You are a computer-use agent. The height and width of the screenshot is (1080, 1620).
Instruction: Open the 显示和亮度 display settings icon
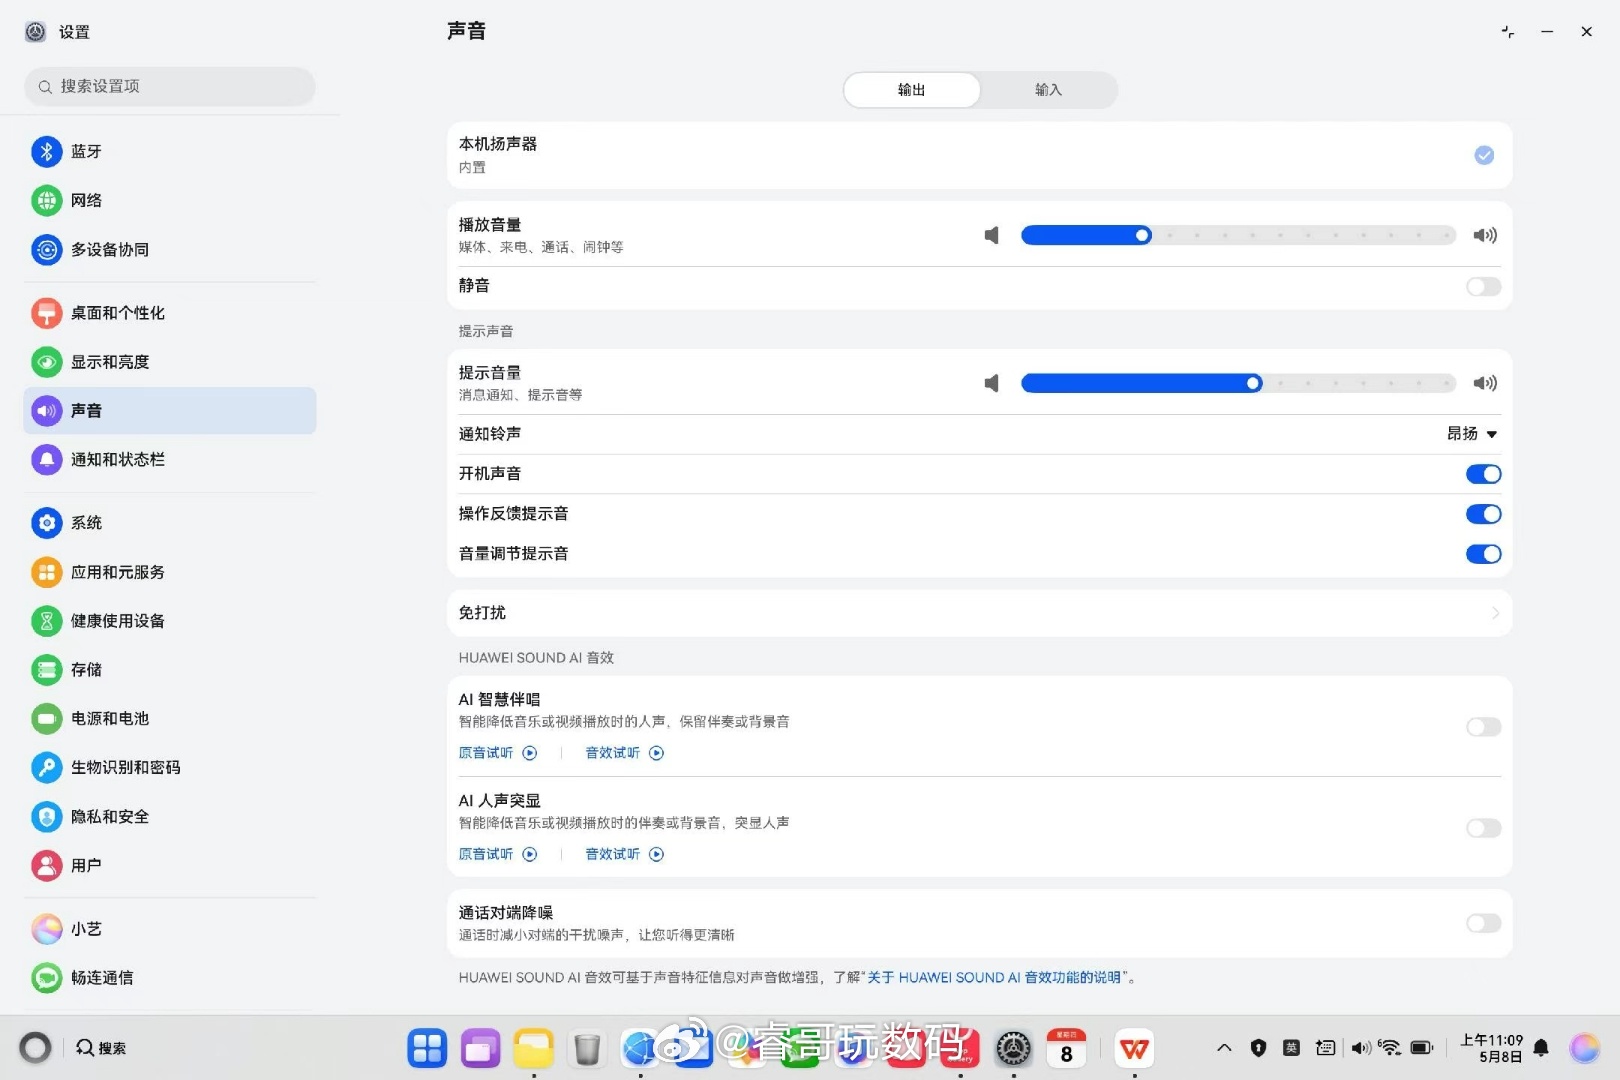click(47, 362)
